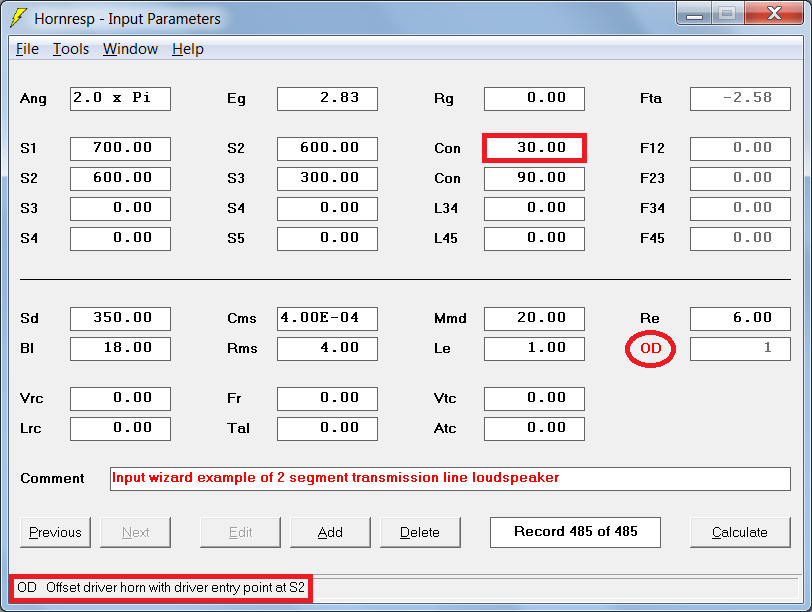Screen dimensions: 812x612
Task: Click the Previous record button
Action: tap(55, 532)
